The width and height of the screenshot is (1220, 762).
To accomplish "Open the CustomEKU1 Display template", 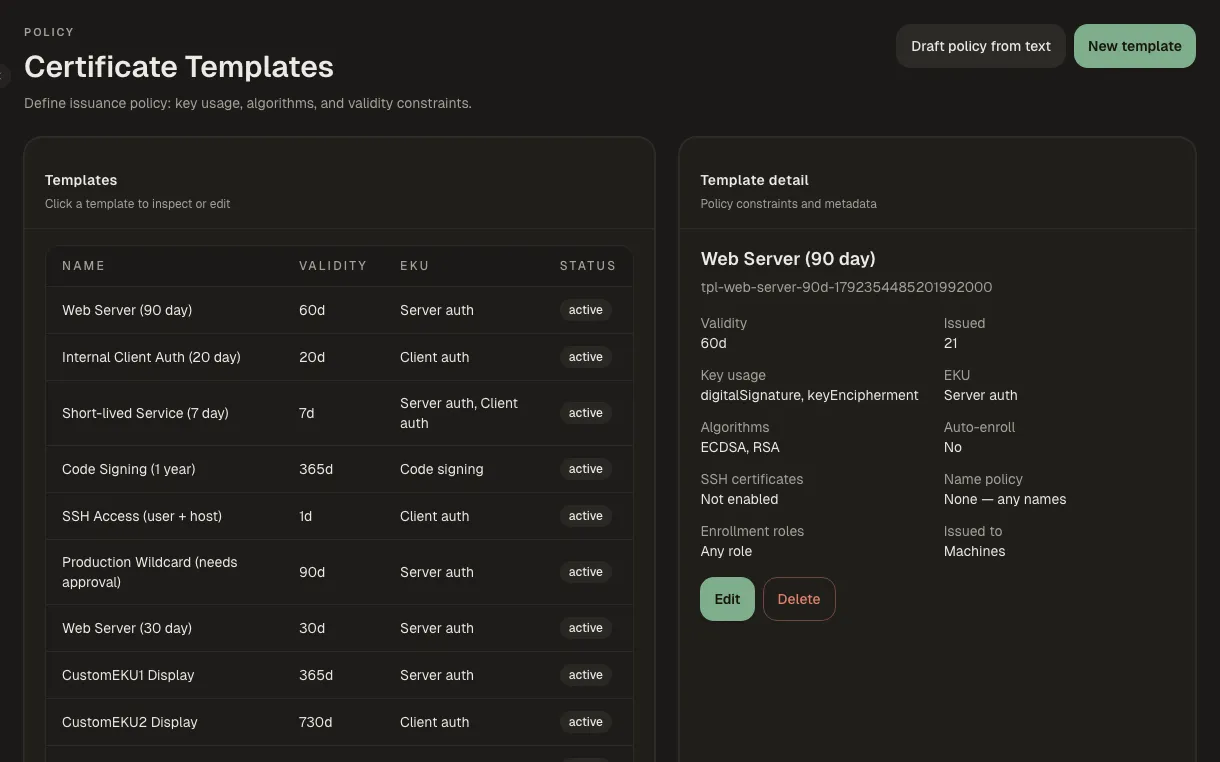I will 339,675.
